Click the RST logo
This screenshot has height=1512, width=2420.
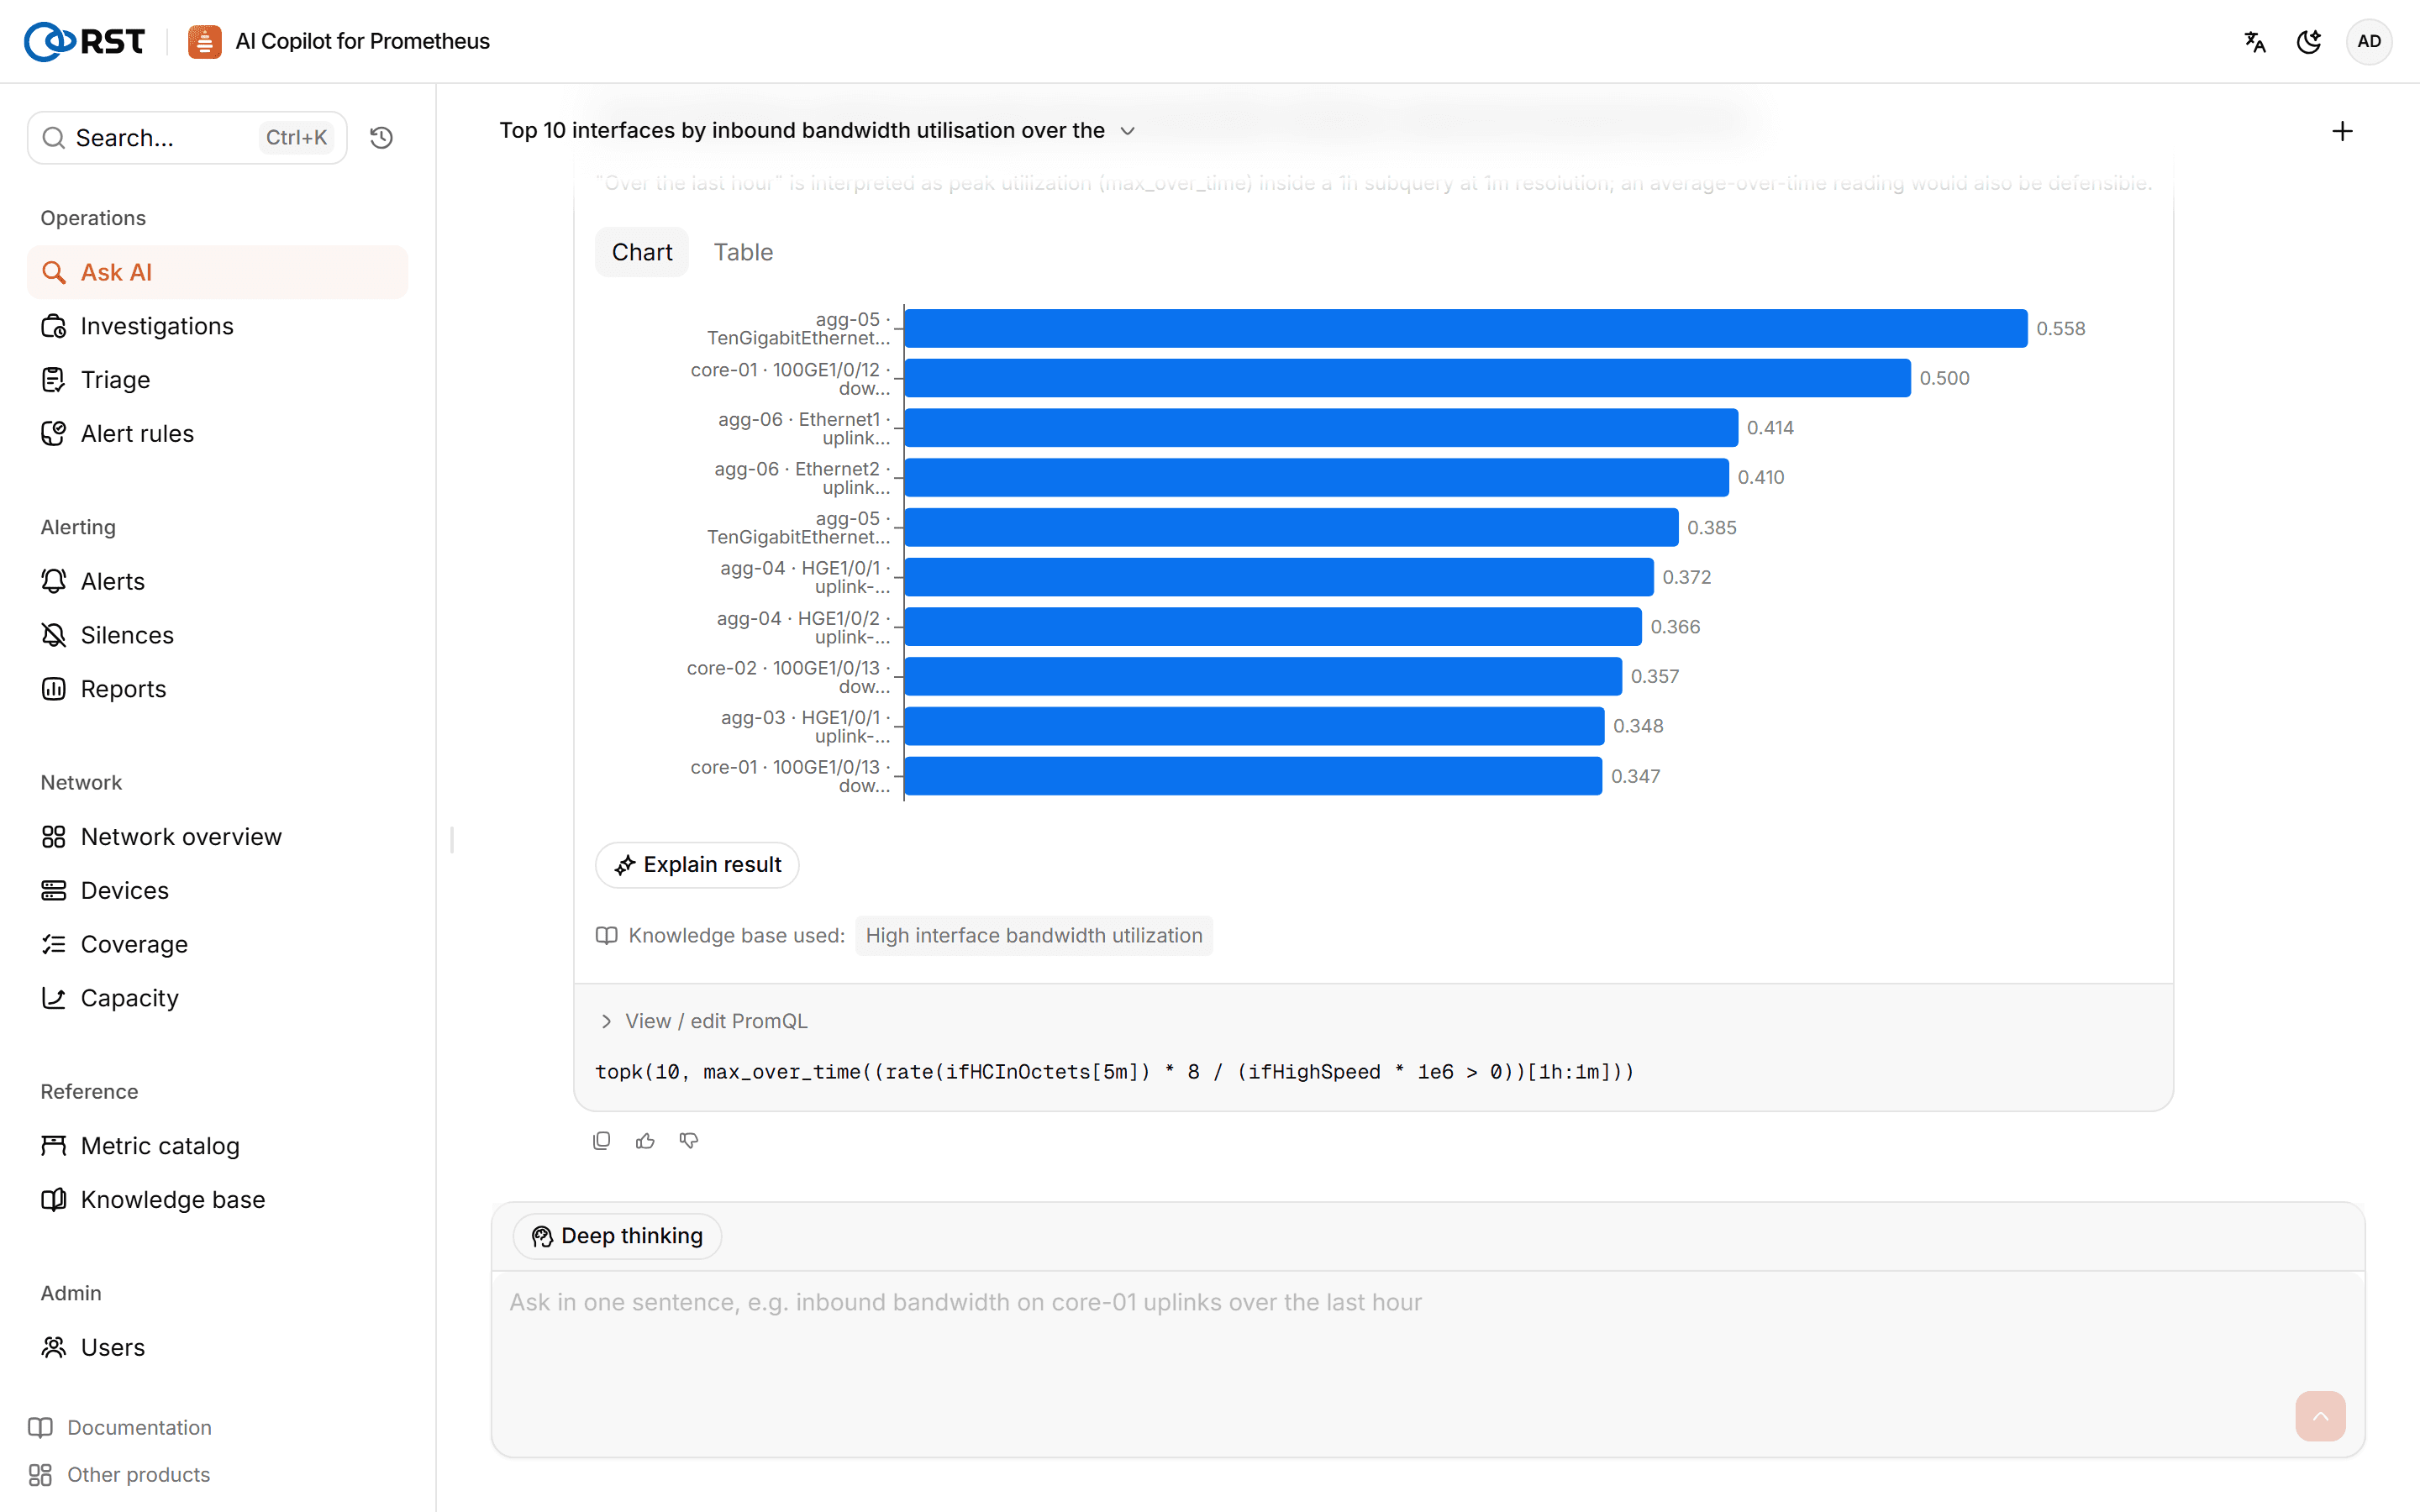[85, 41]
